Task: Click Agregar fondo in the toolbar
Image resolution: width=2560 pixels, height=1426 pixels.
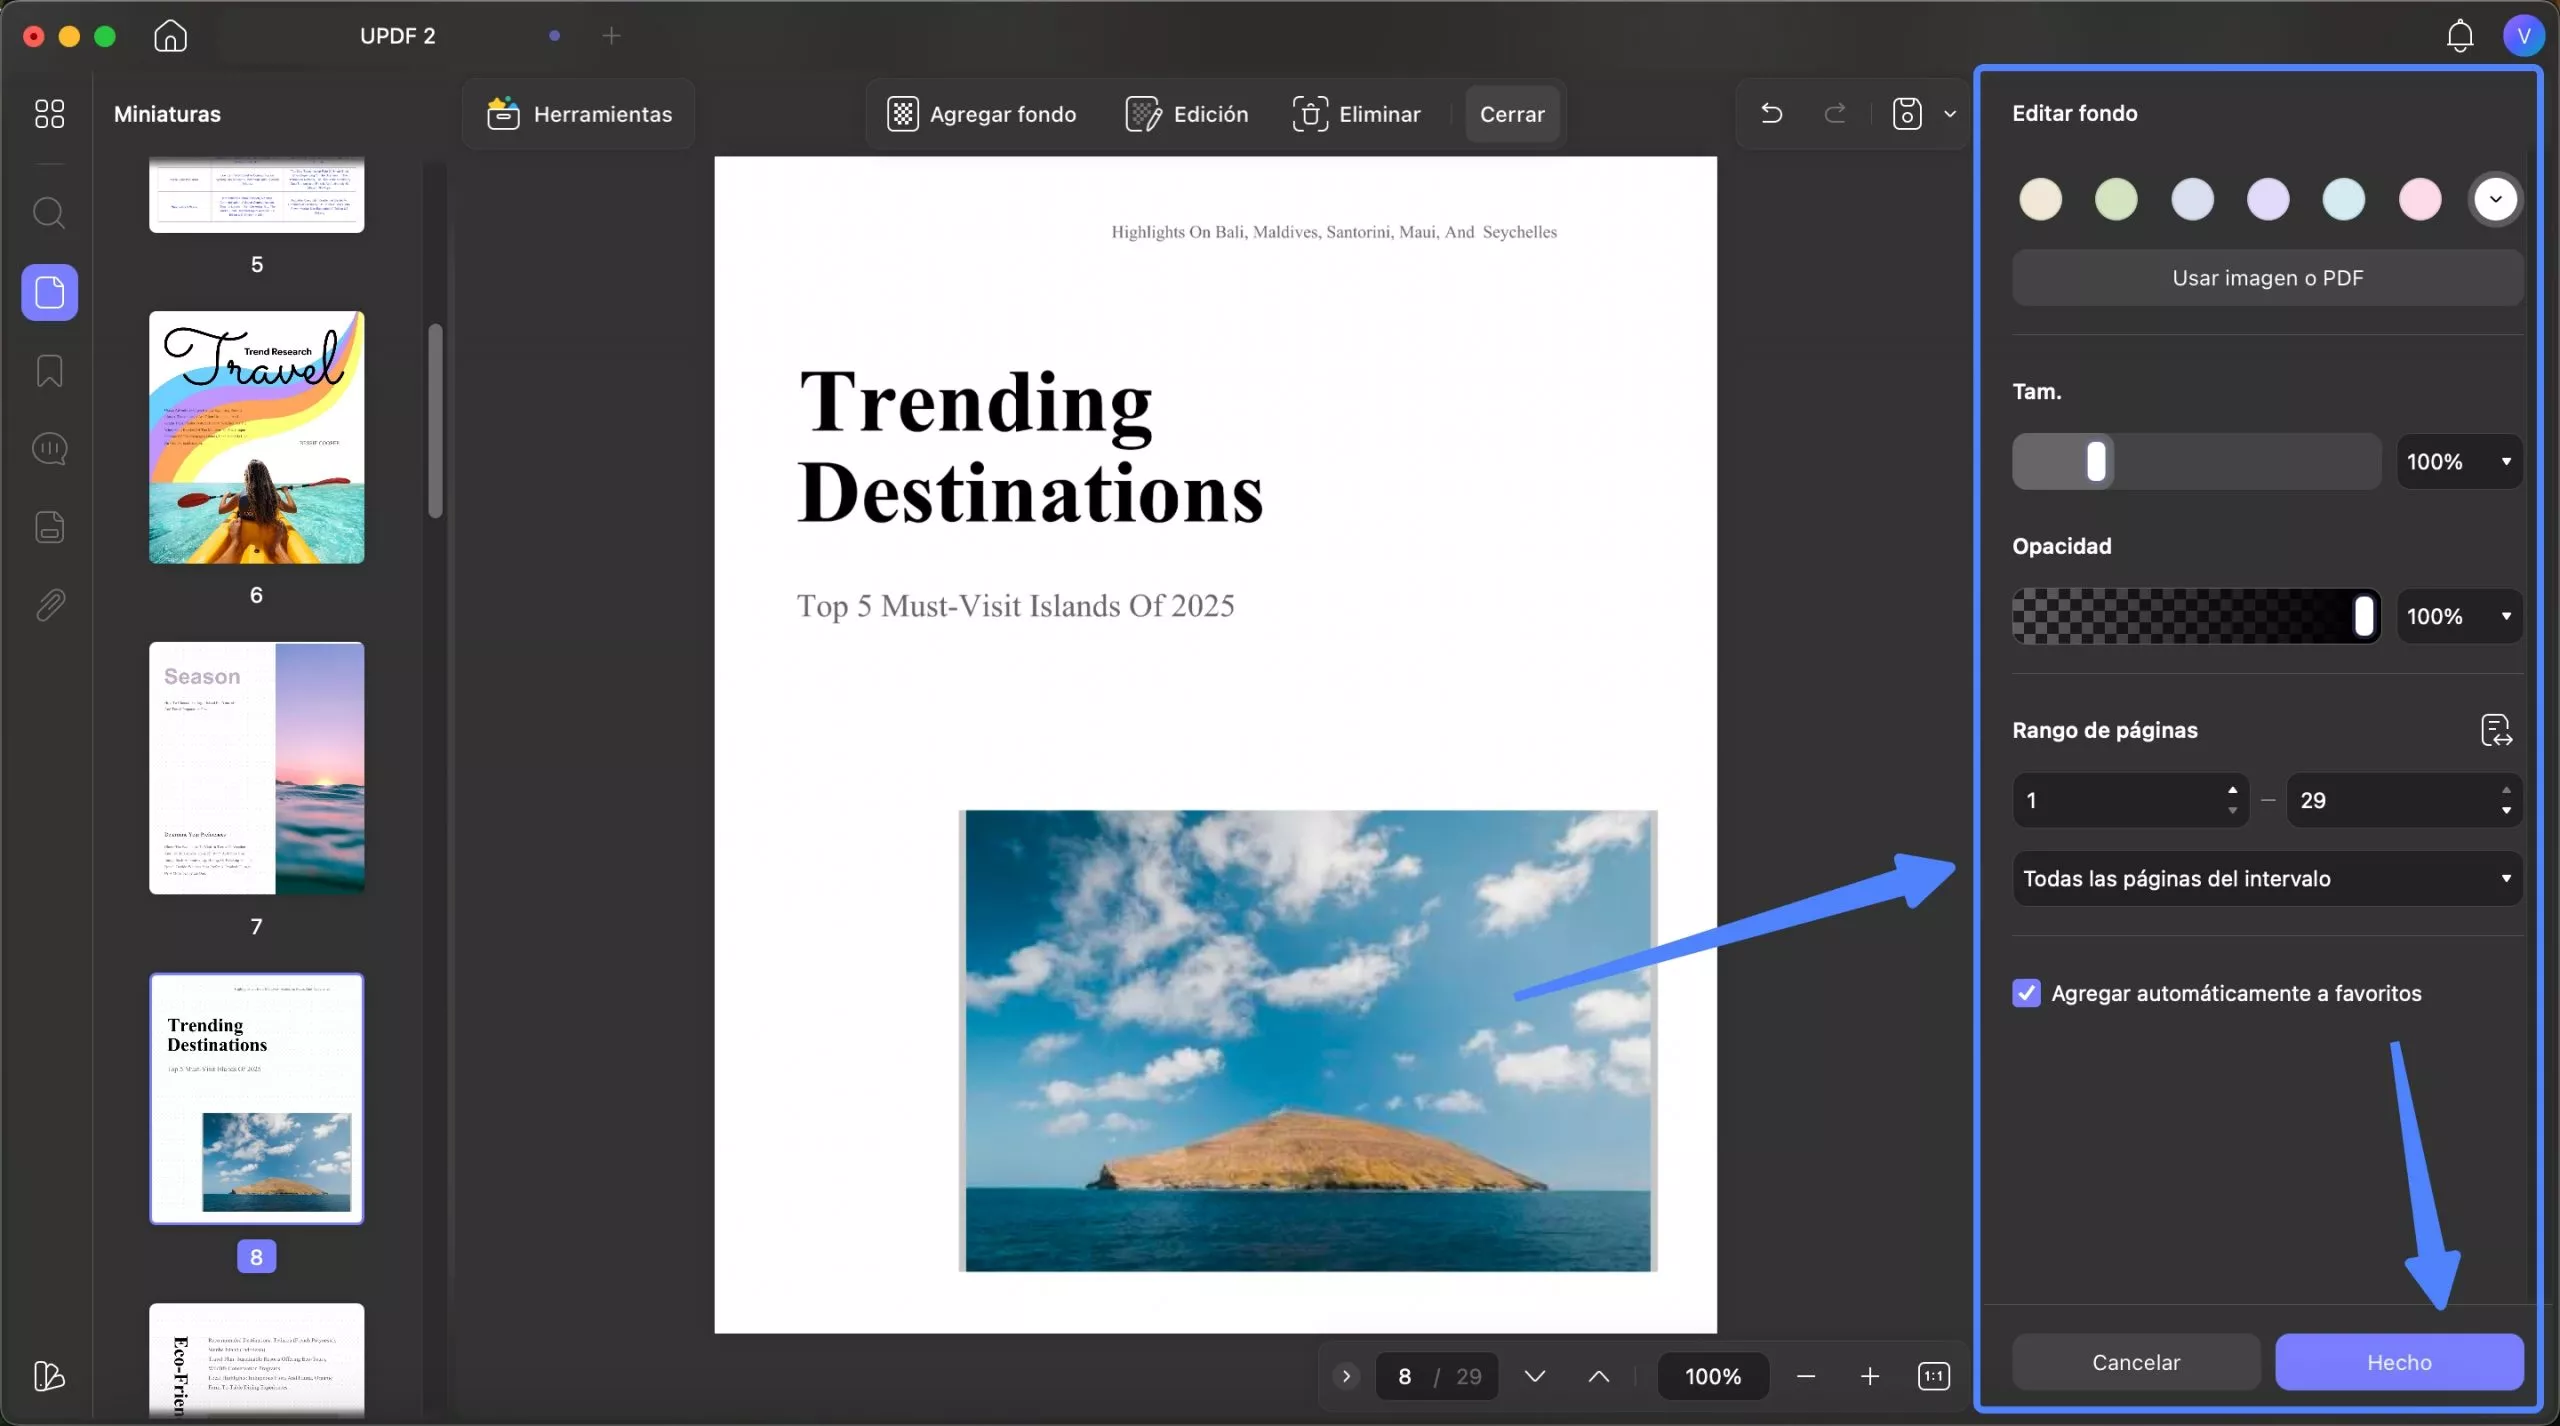Action: [x=981, y=114]
